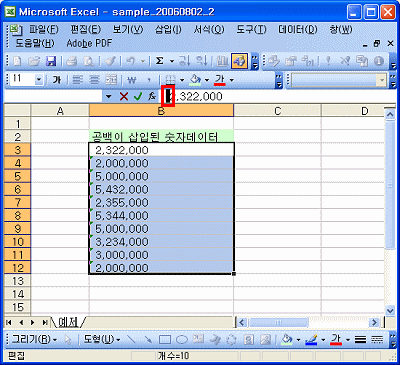This screenshot has width=400, height=365.
Task: Open the 도형(U) AutoShapes button
Action: pos(102,340)
